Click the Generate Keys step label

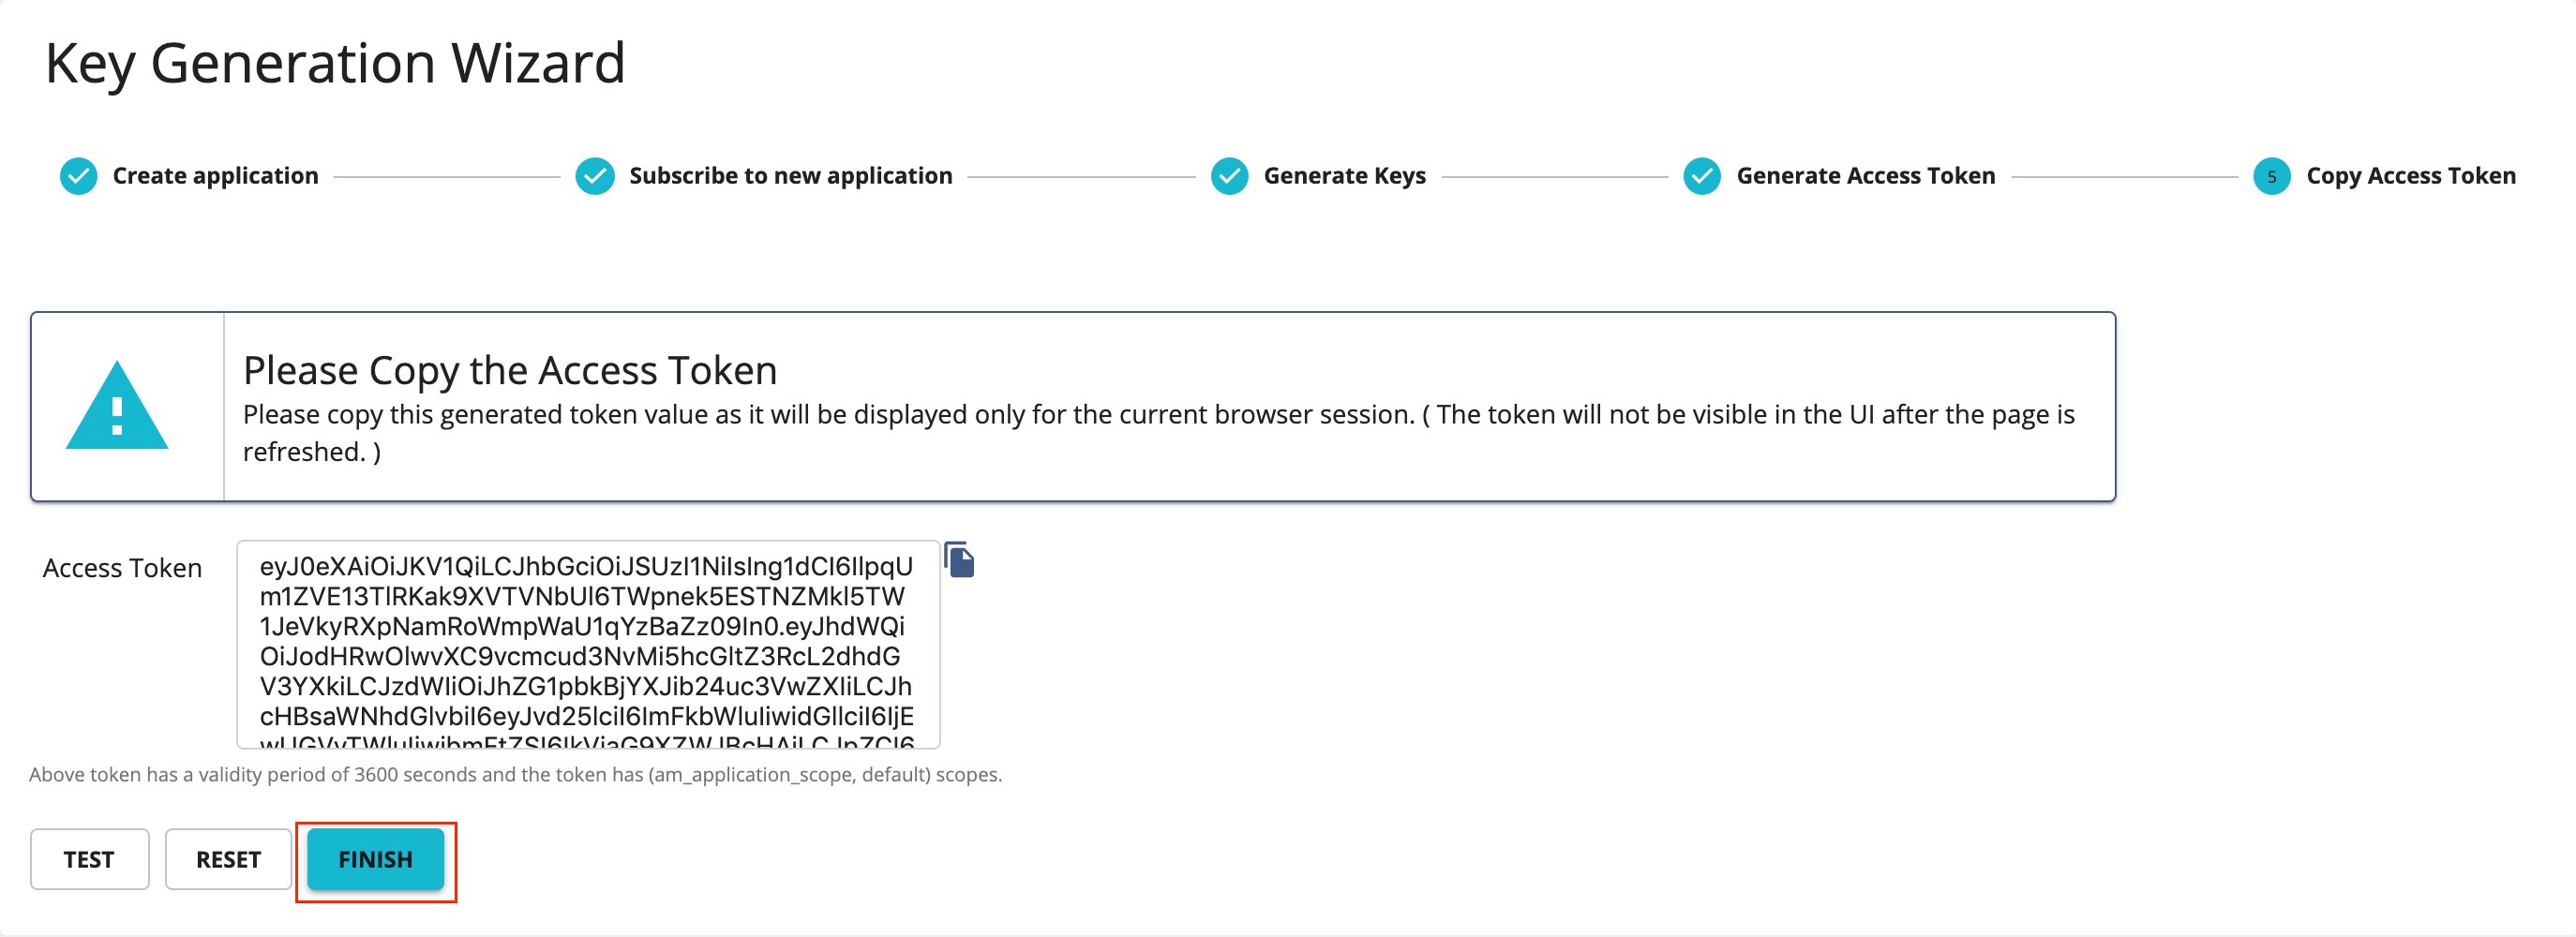(1345, 174)
